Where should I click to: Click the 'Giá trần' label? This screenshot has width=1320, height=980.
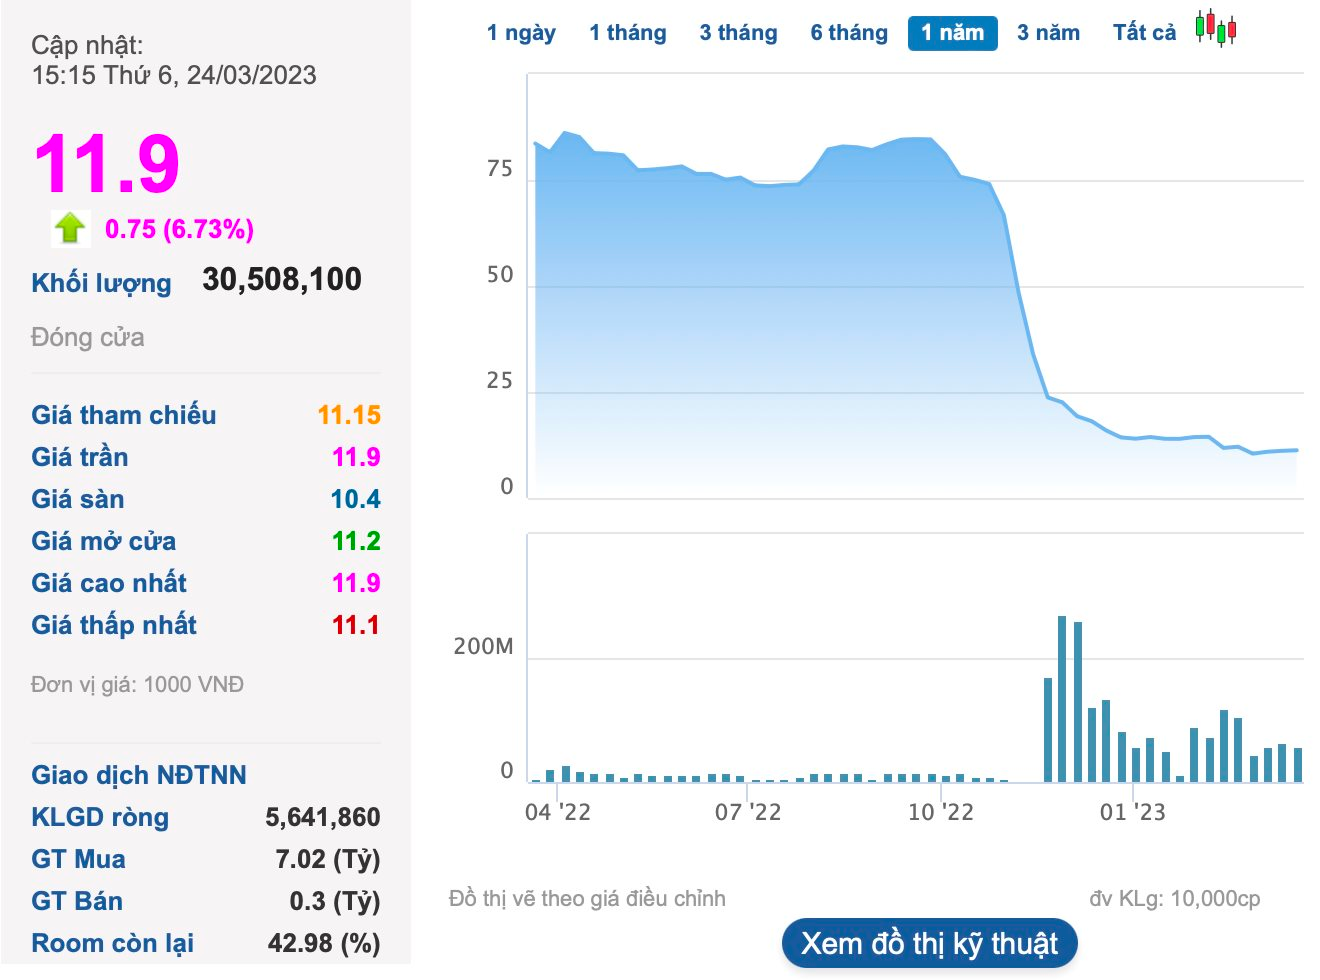tap(80, 457)
